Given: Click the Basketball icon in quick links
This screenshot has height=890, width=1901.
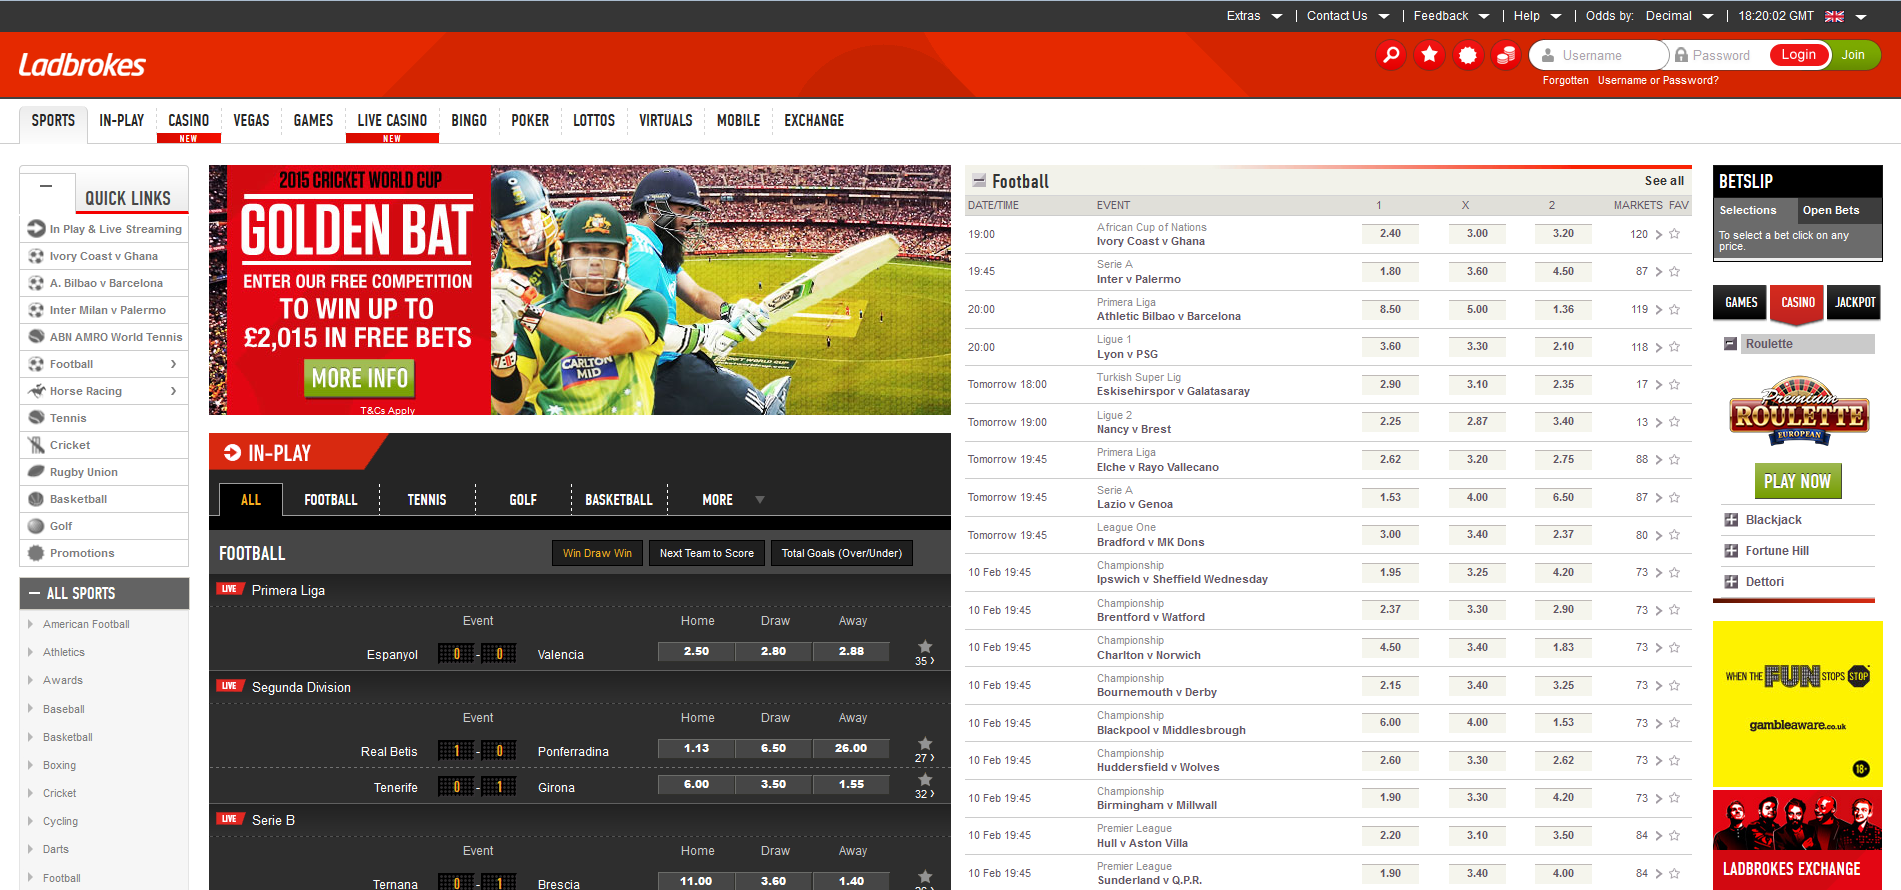Looking at the screenshot, I should 37,499.
